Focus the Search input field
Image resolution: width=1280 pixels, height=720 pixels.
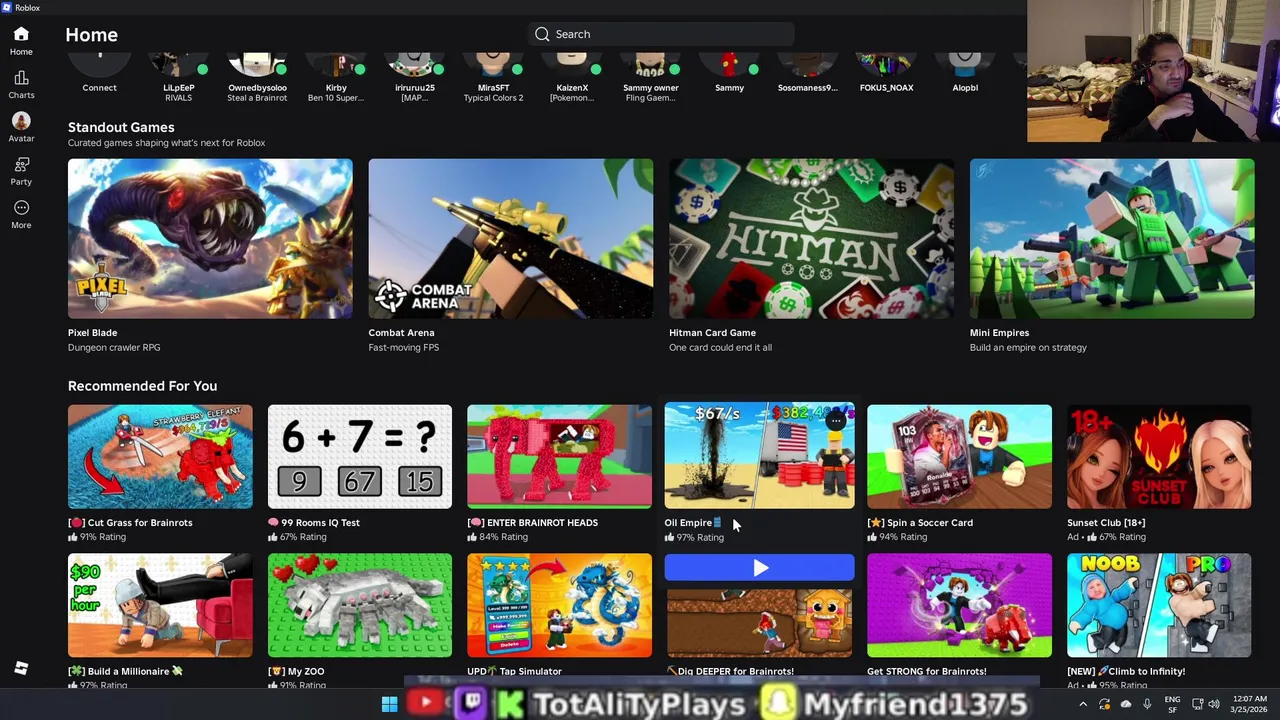click(x=661, y=34)
